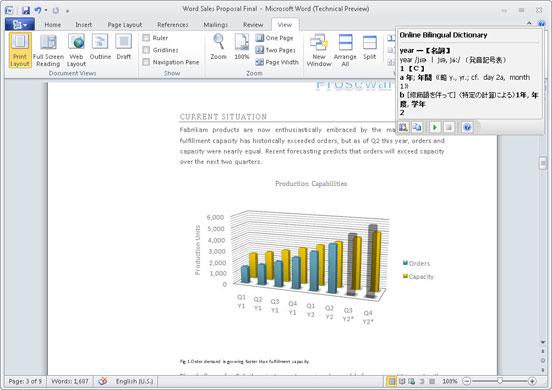Zoom in with the plus button
The height and width of the screenshot is (390, 552).
tap(532, 381)
